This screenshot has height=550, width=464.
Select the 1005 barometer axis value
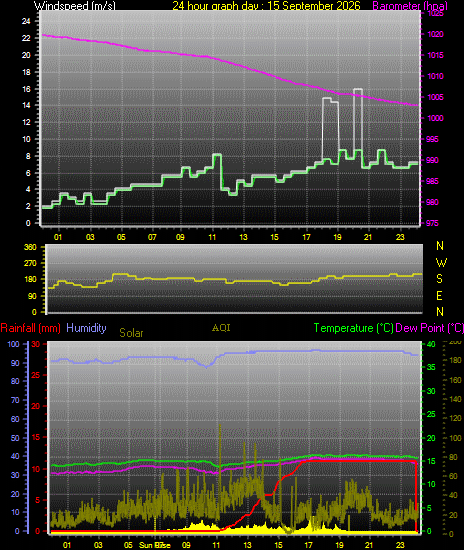click(435, 97)
